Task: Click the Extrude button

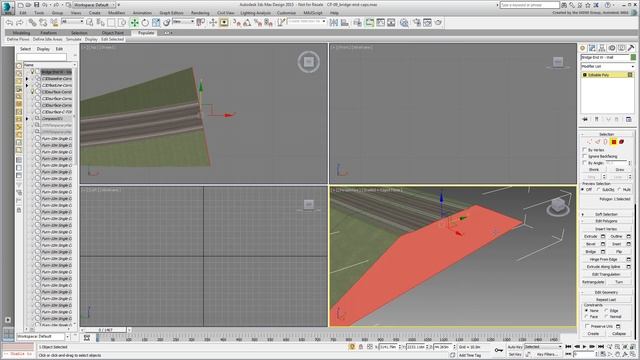Action: pyautogui.click(x=591, y=236)
